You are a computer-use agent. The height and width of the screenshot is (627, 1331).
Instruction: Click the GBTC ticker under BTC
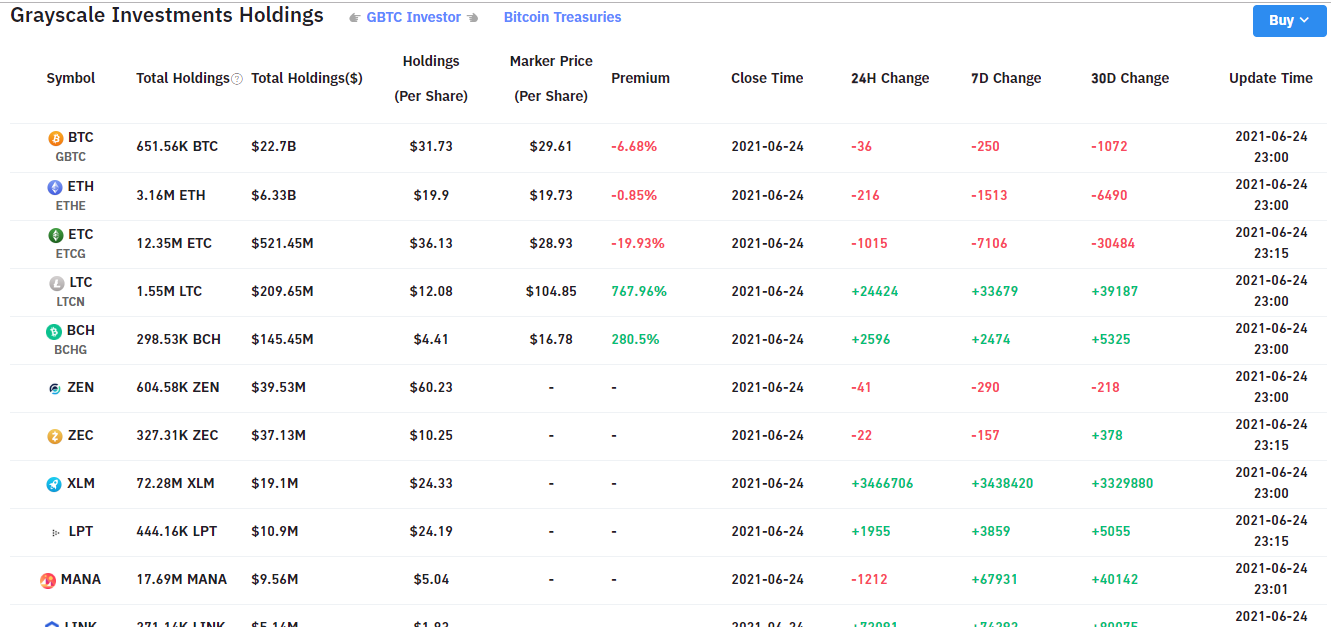click(x=71, y=157)
